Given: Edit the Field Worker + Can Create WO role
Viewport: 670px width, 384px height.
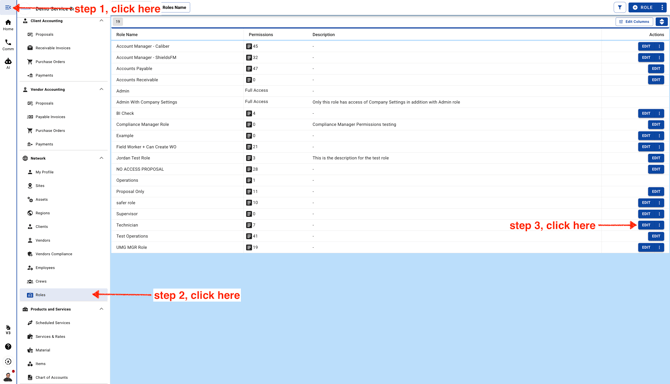Looking at the screenshot, I should [x=646, y=147].
